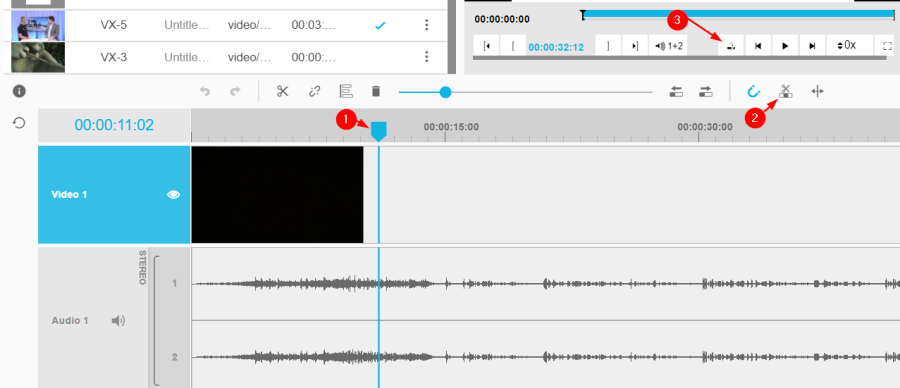The height and width of the screenshot is (388, 900).
Task: Click the info icon at left
Action: (20, 91)
